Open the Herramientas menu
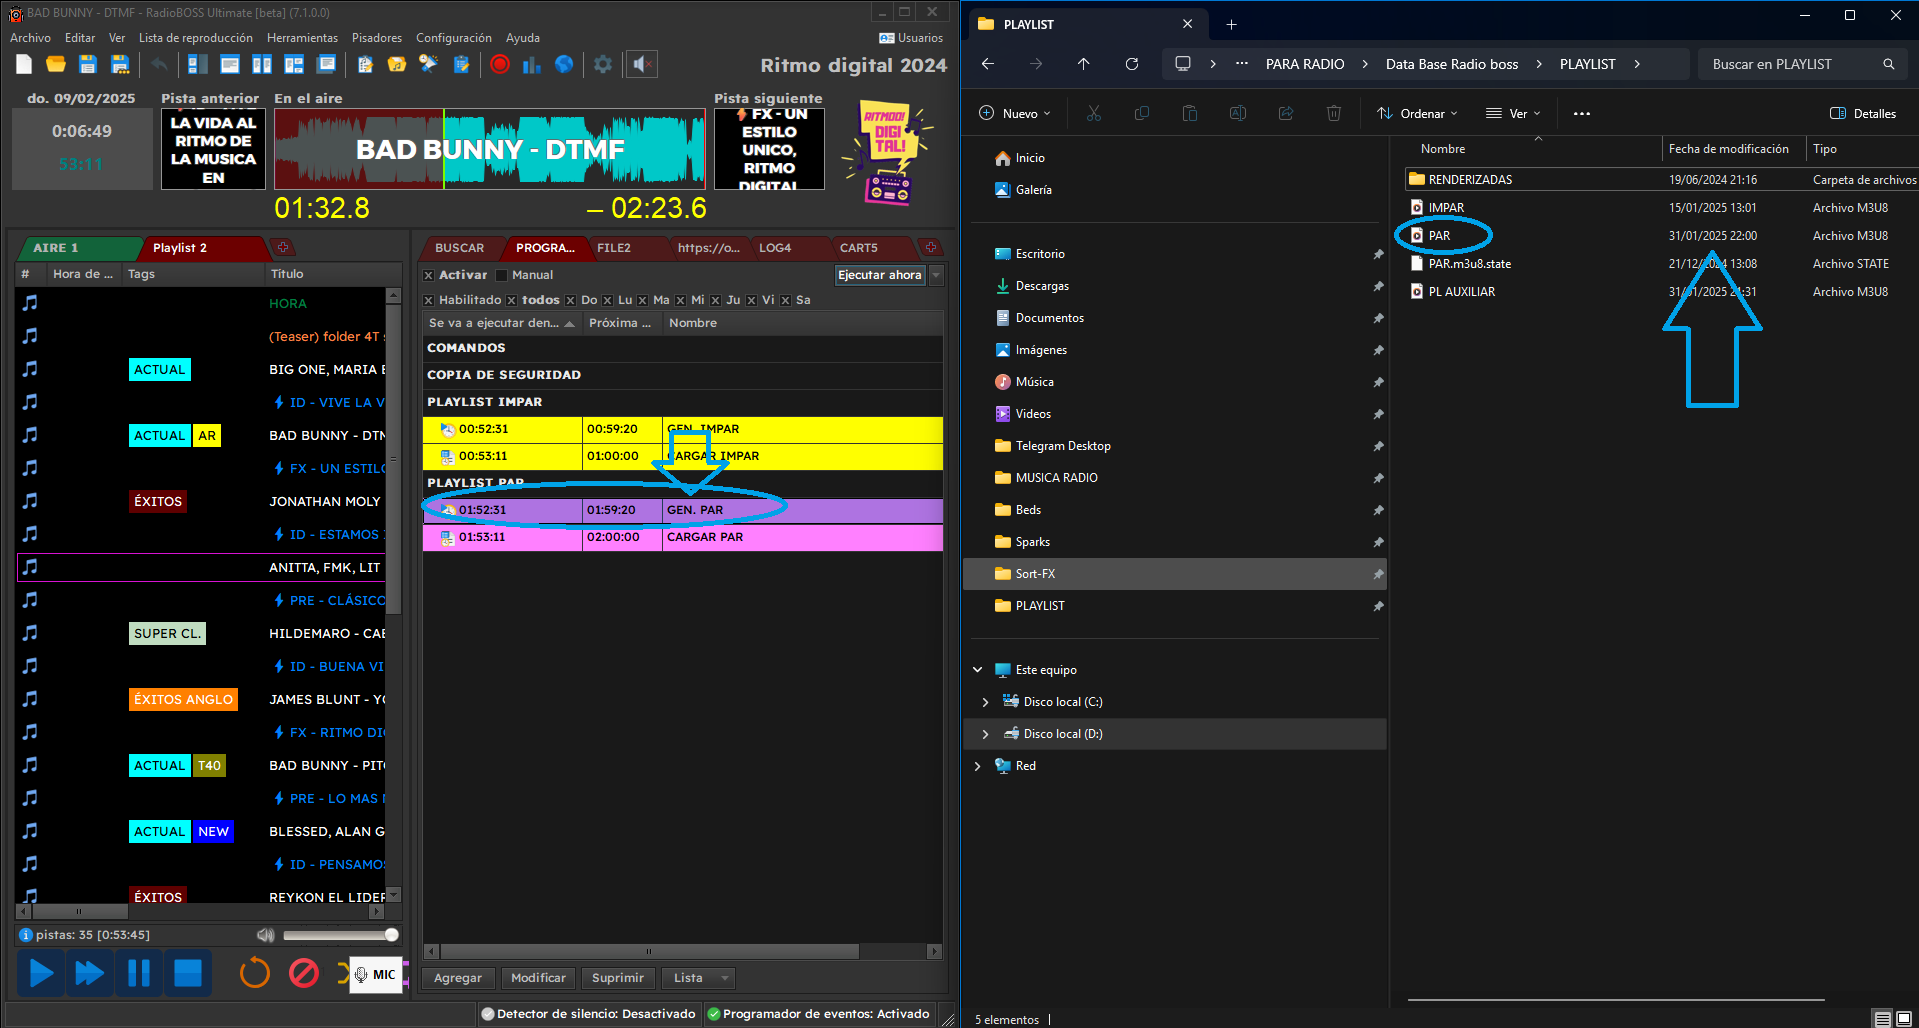The image size is (1919, 1028). (302, 38)
